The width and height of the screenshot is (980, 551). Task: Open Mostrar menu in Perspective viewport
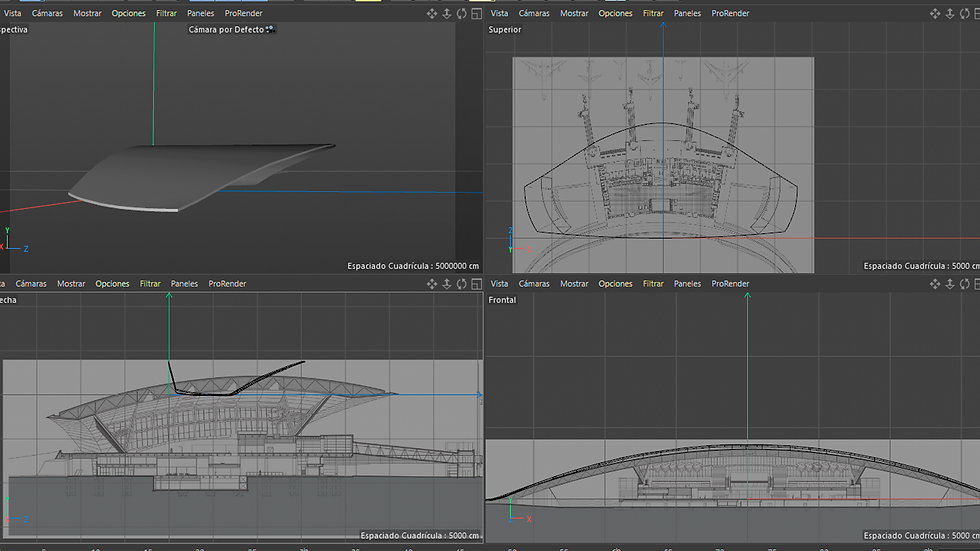pyautogui.click(x=88, y=13)
